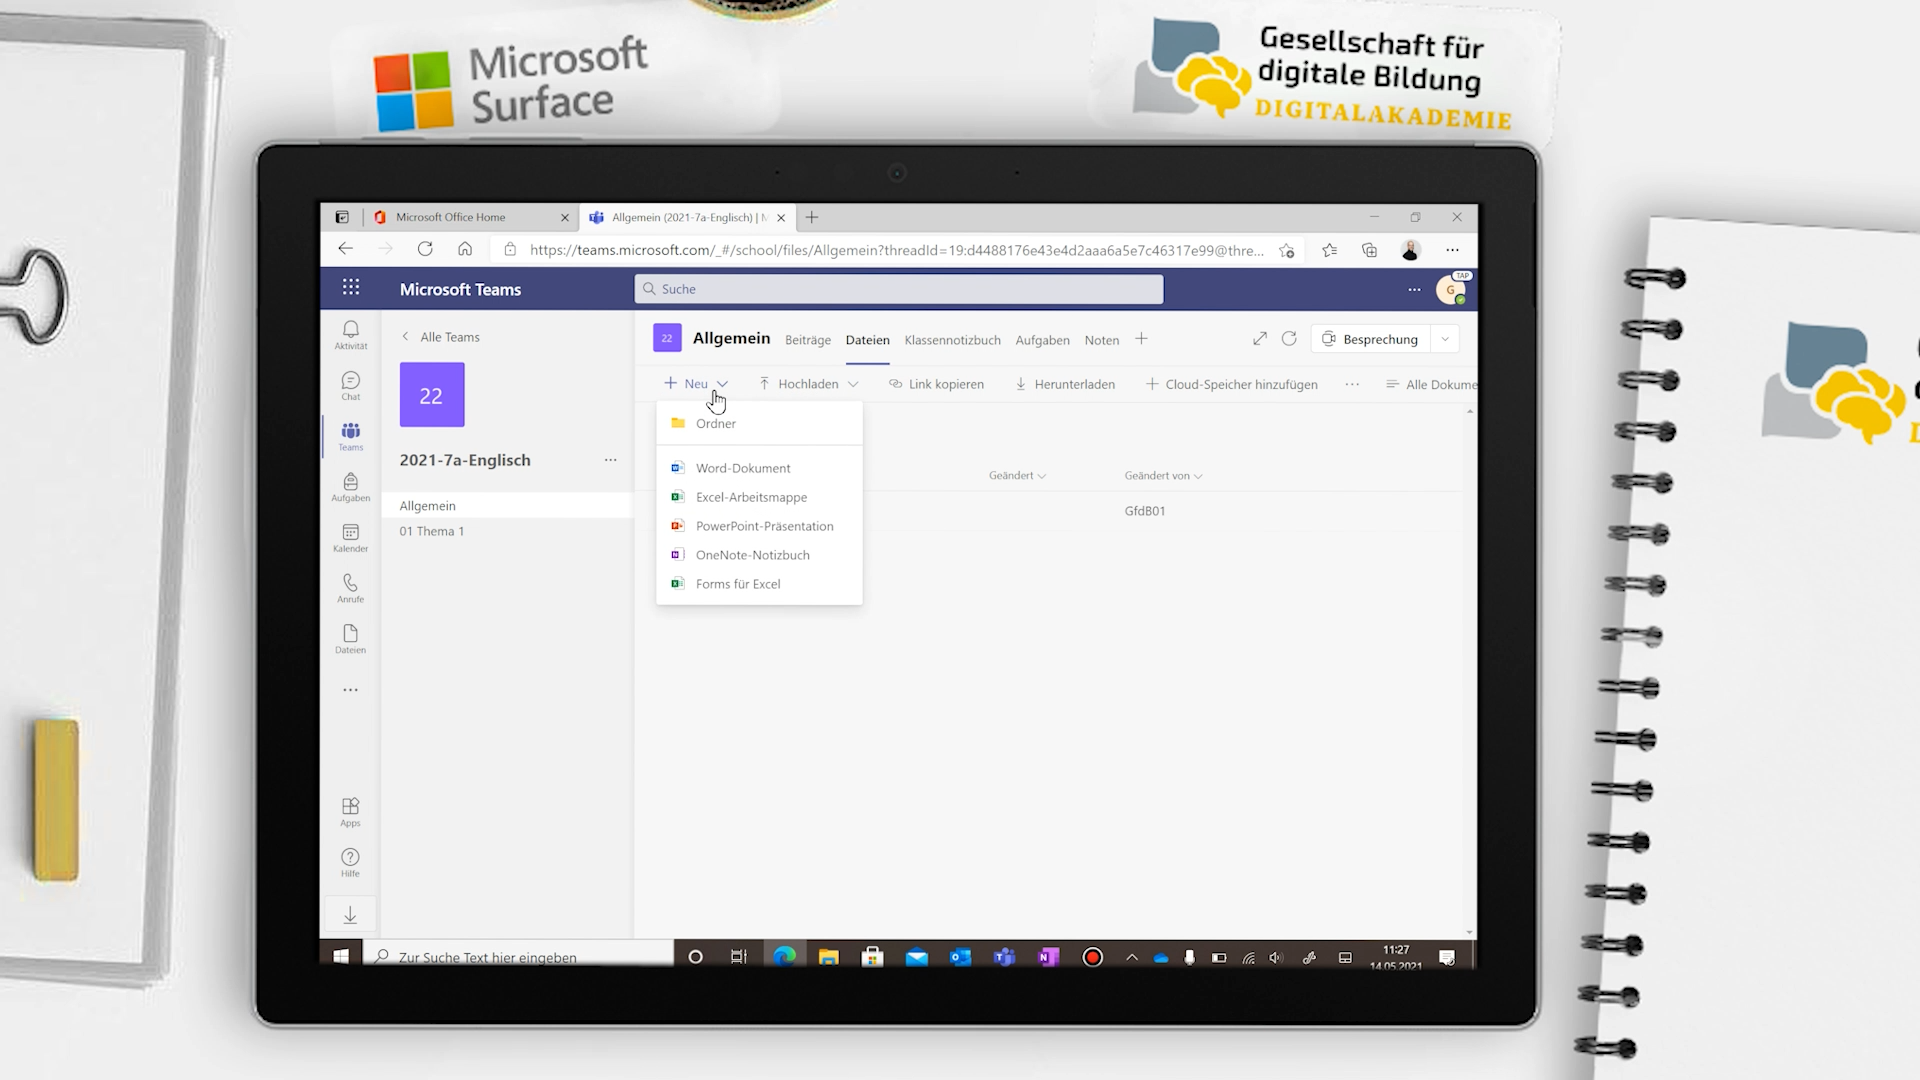The image size is (1920, 1080).
Task: Open browser favorites star icon
Action: 1329,250
